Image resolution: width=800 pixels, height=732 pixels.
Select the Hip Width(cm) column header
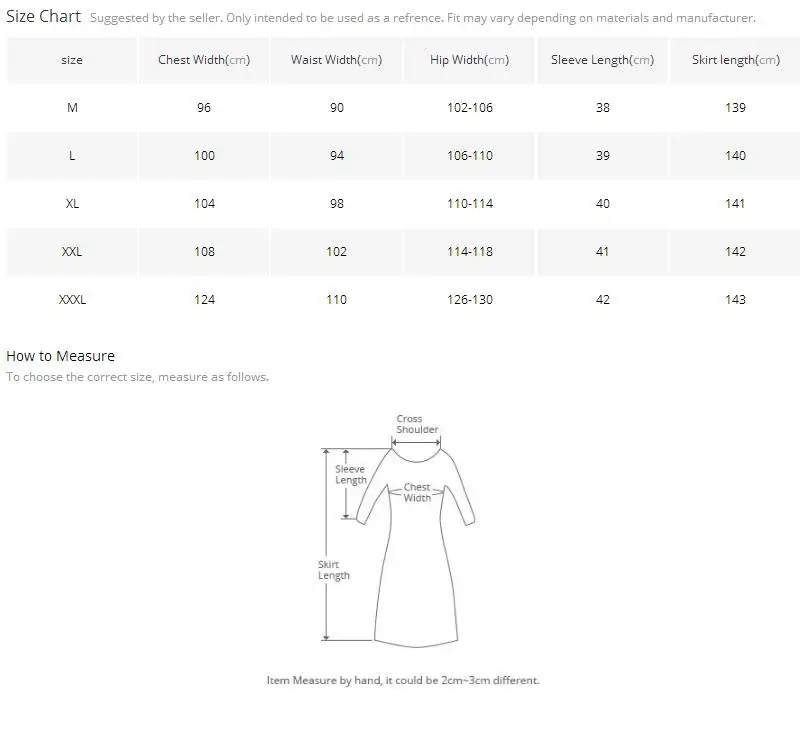469,60
